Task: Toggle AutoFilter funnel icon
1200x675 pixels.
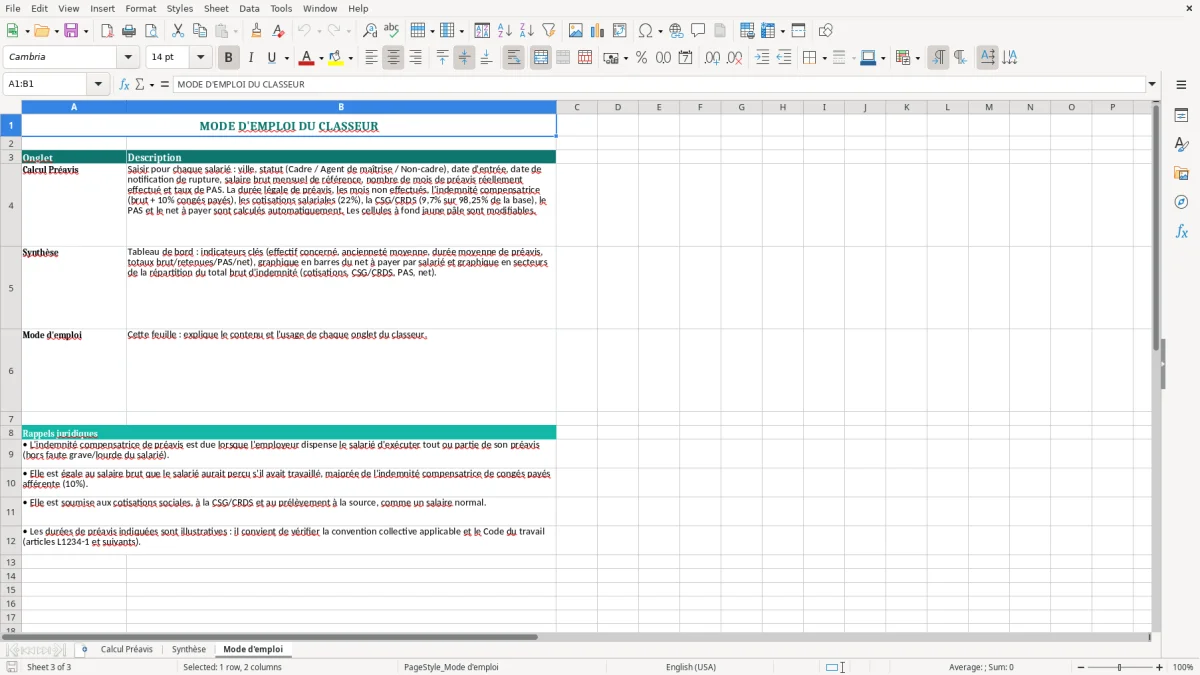Action: click(x=549, y=31)
